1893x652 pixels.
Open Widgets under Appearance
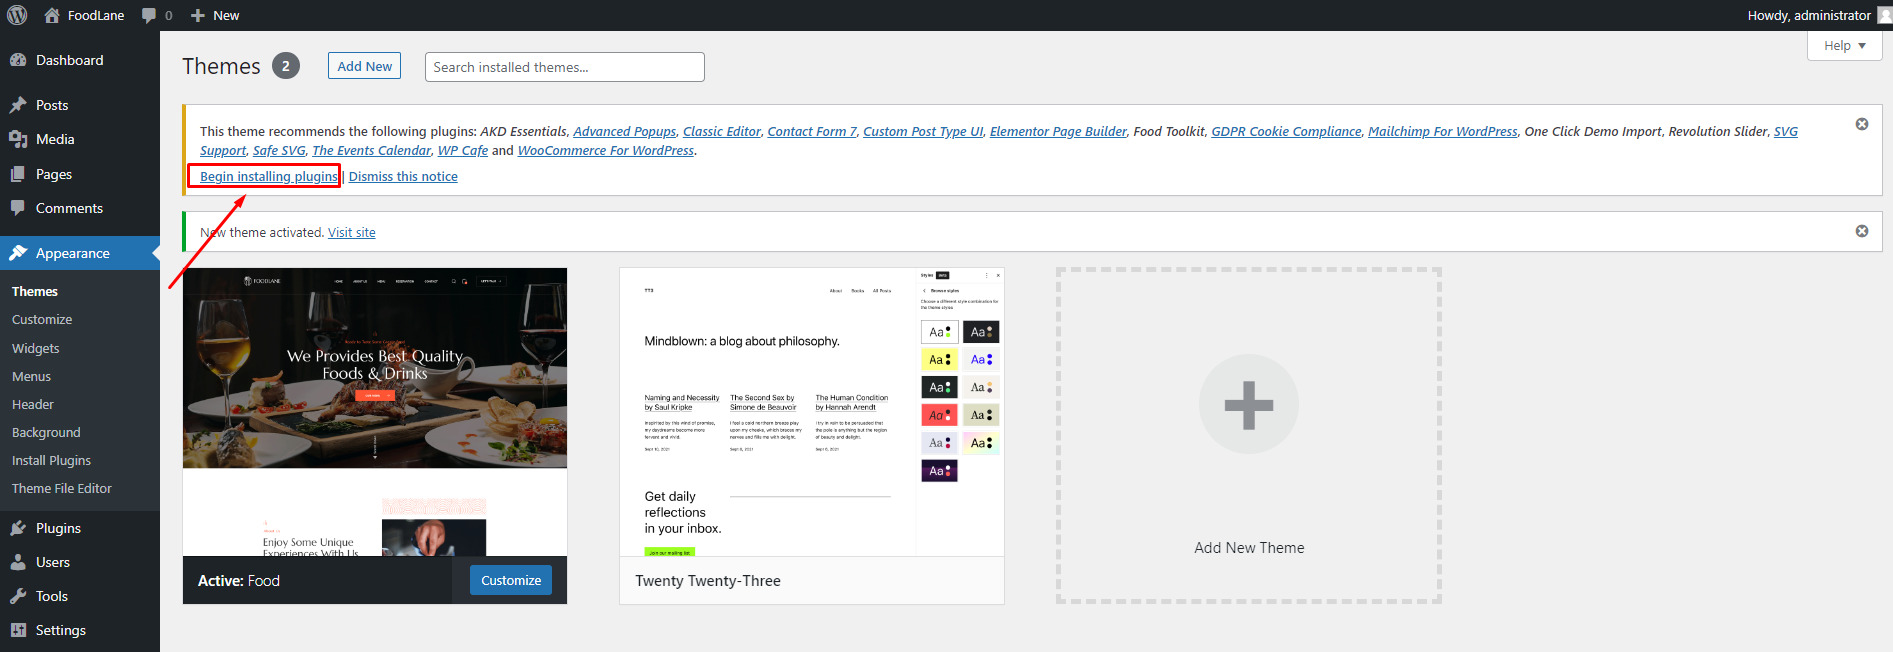36,348
